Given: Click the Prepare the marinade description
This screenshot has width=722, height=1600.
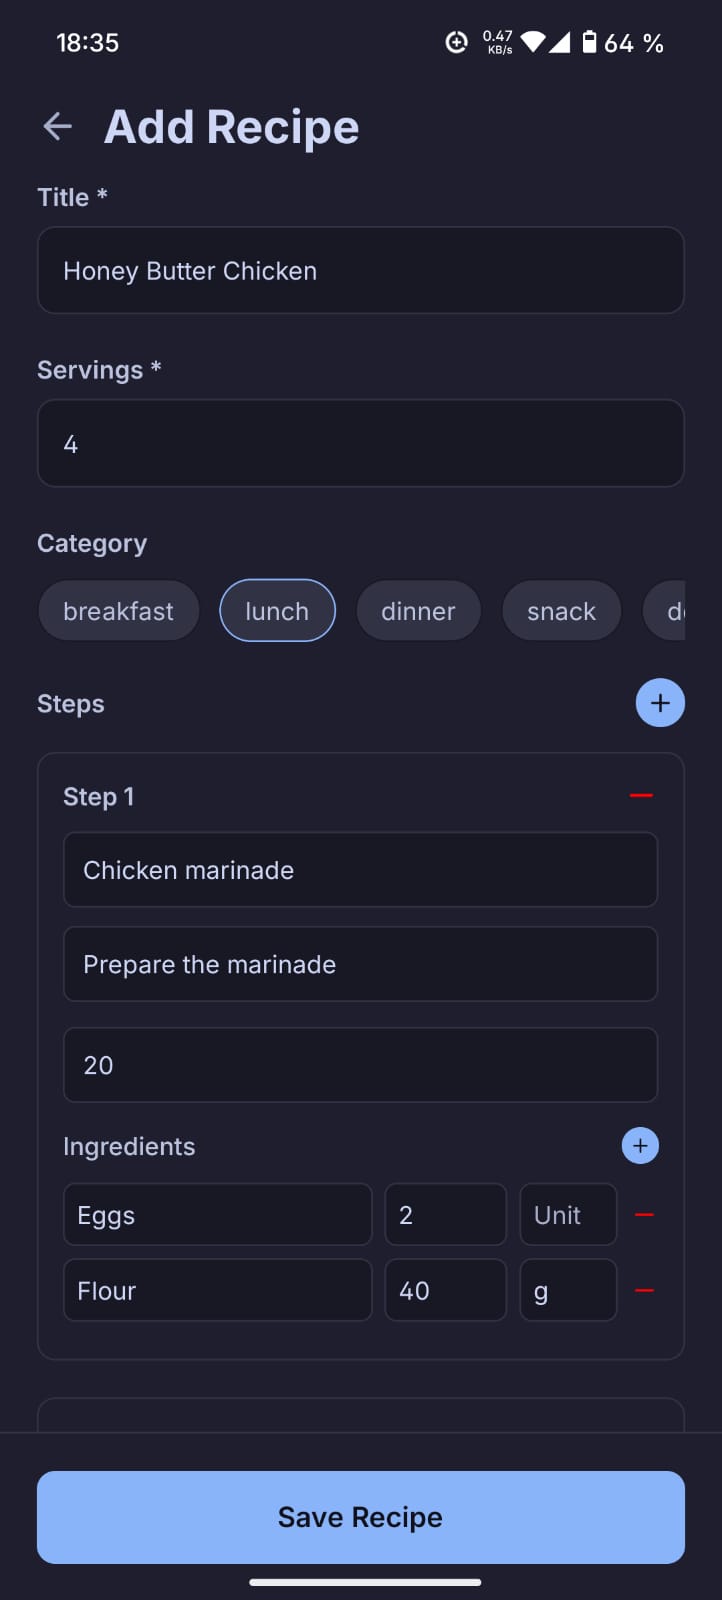Looking at the screenshot, I should coord(360,965).
